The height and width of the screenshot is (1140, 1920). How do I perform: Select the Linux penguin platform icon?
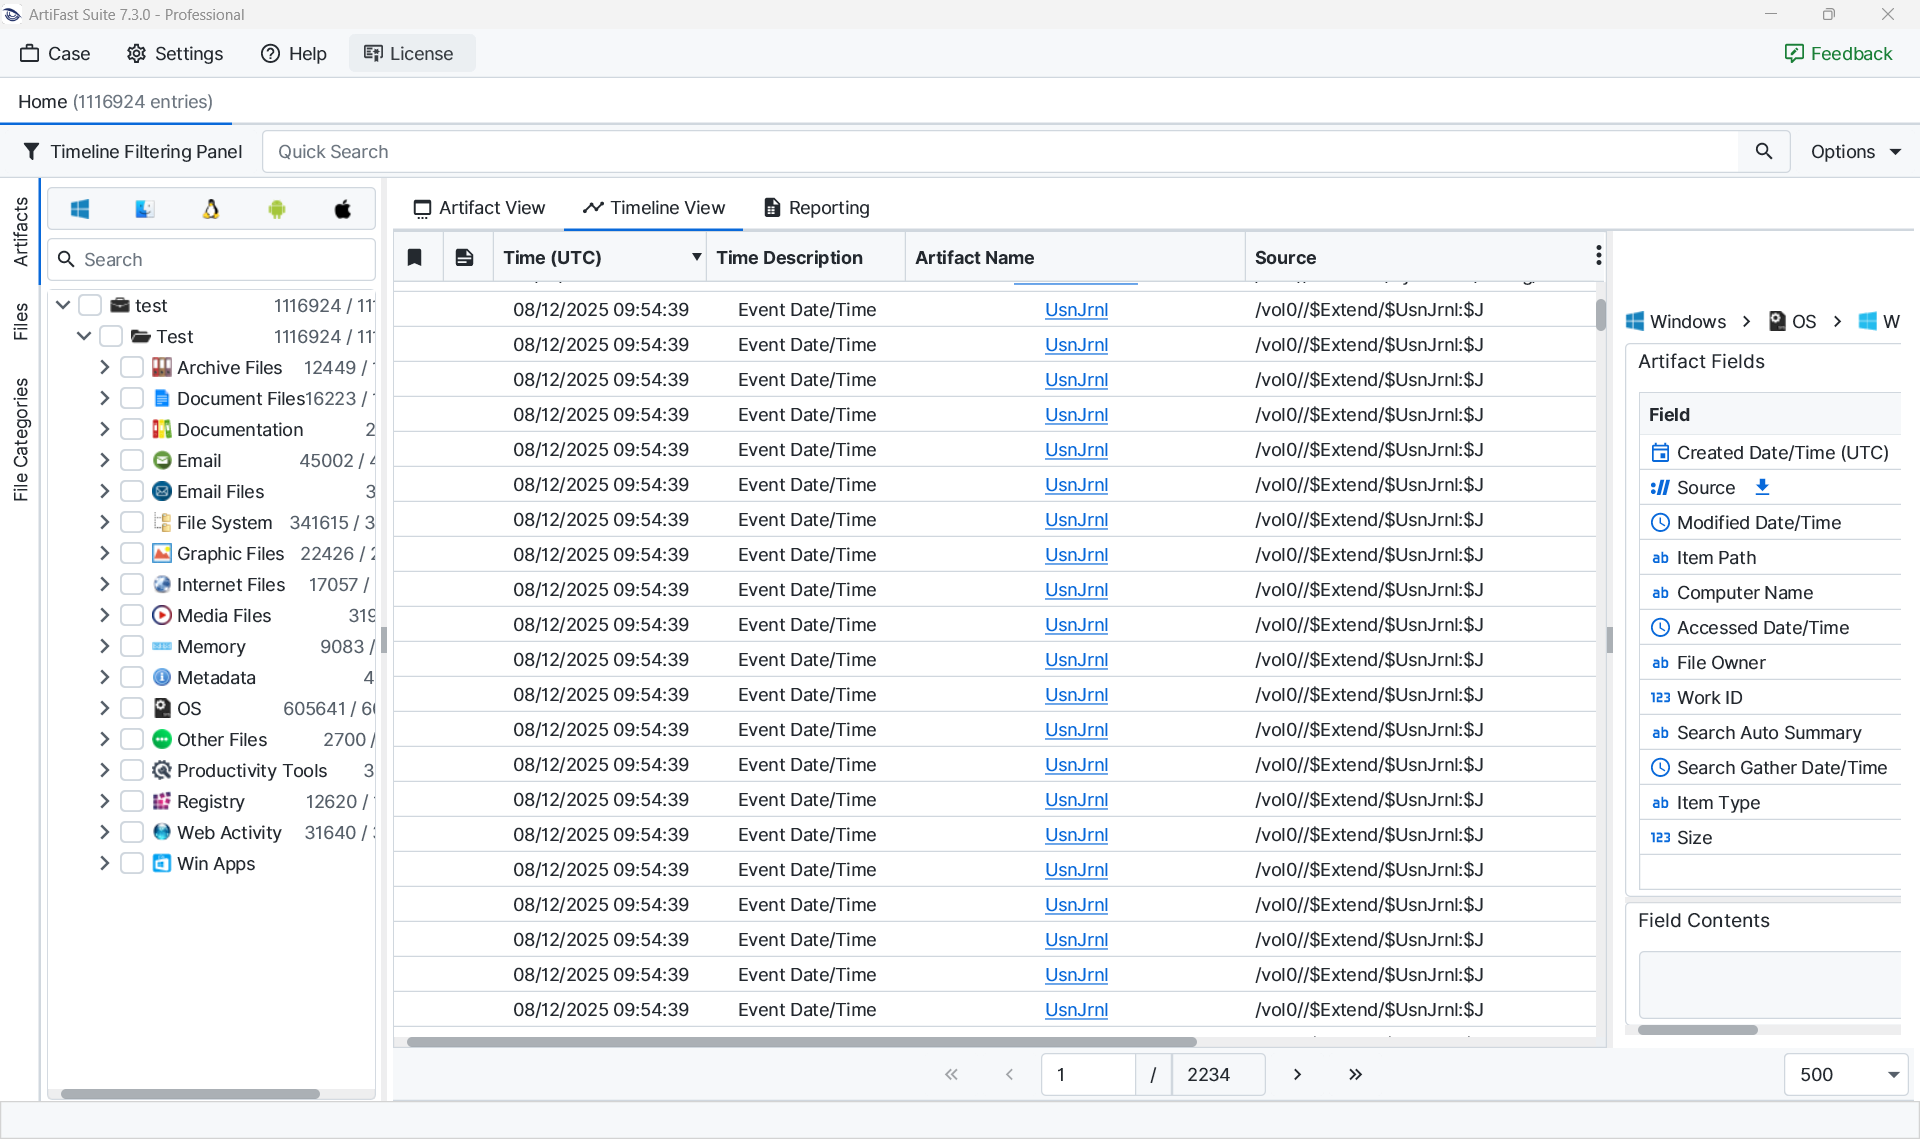tap(211, 209)
